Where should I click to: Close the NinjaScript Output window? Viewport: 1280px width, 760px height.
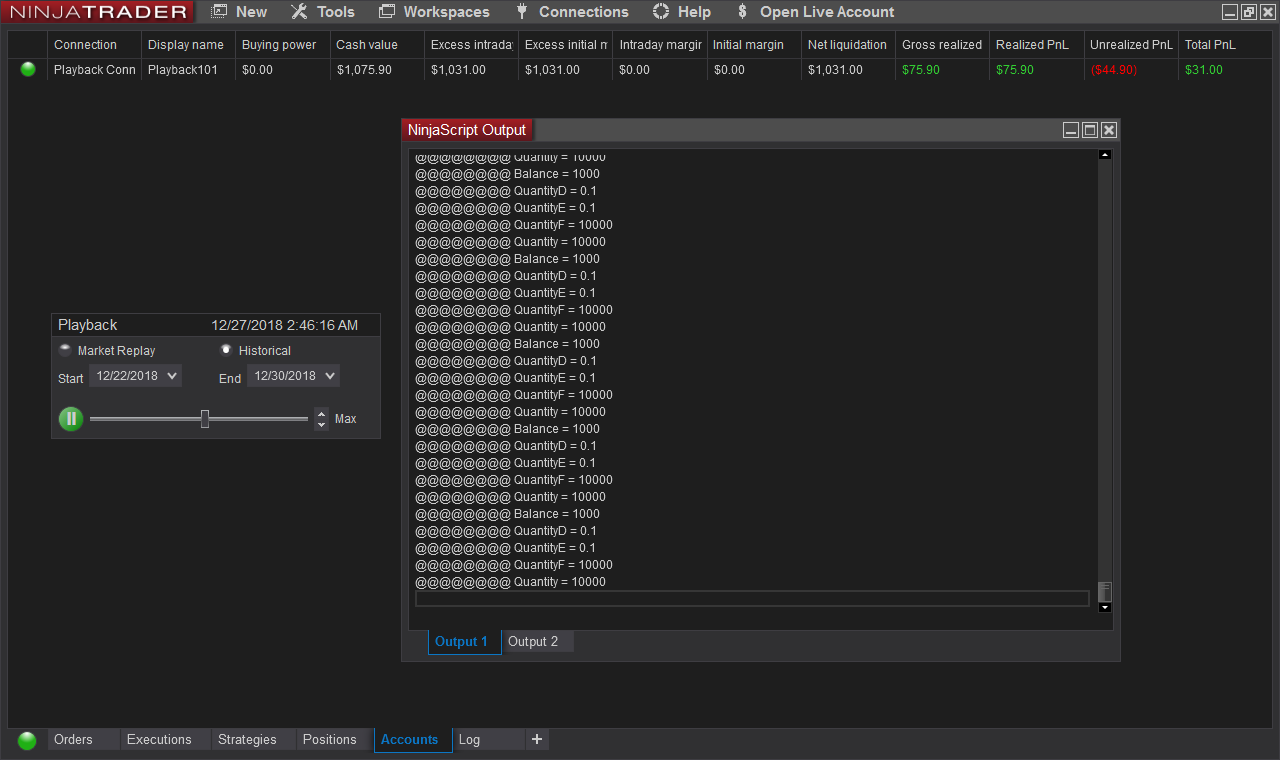(x=1109, y=130)
